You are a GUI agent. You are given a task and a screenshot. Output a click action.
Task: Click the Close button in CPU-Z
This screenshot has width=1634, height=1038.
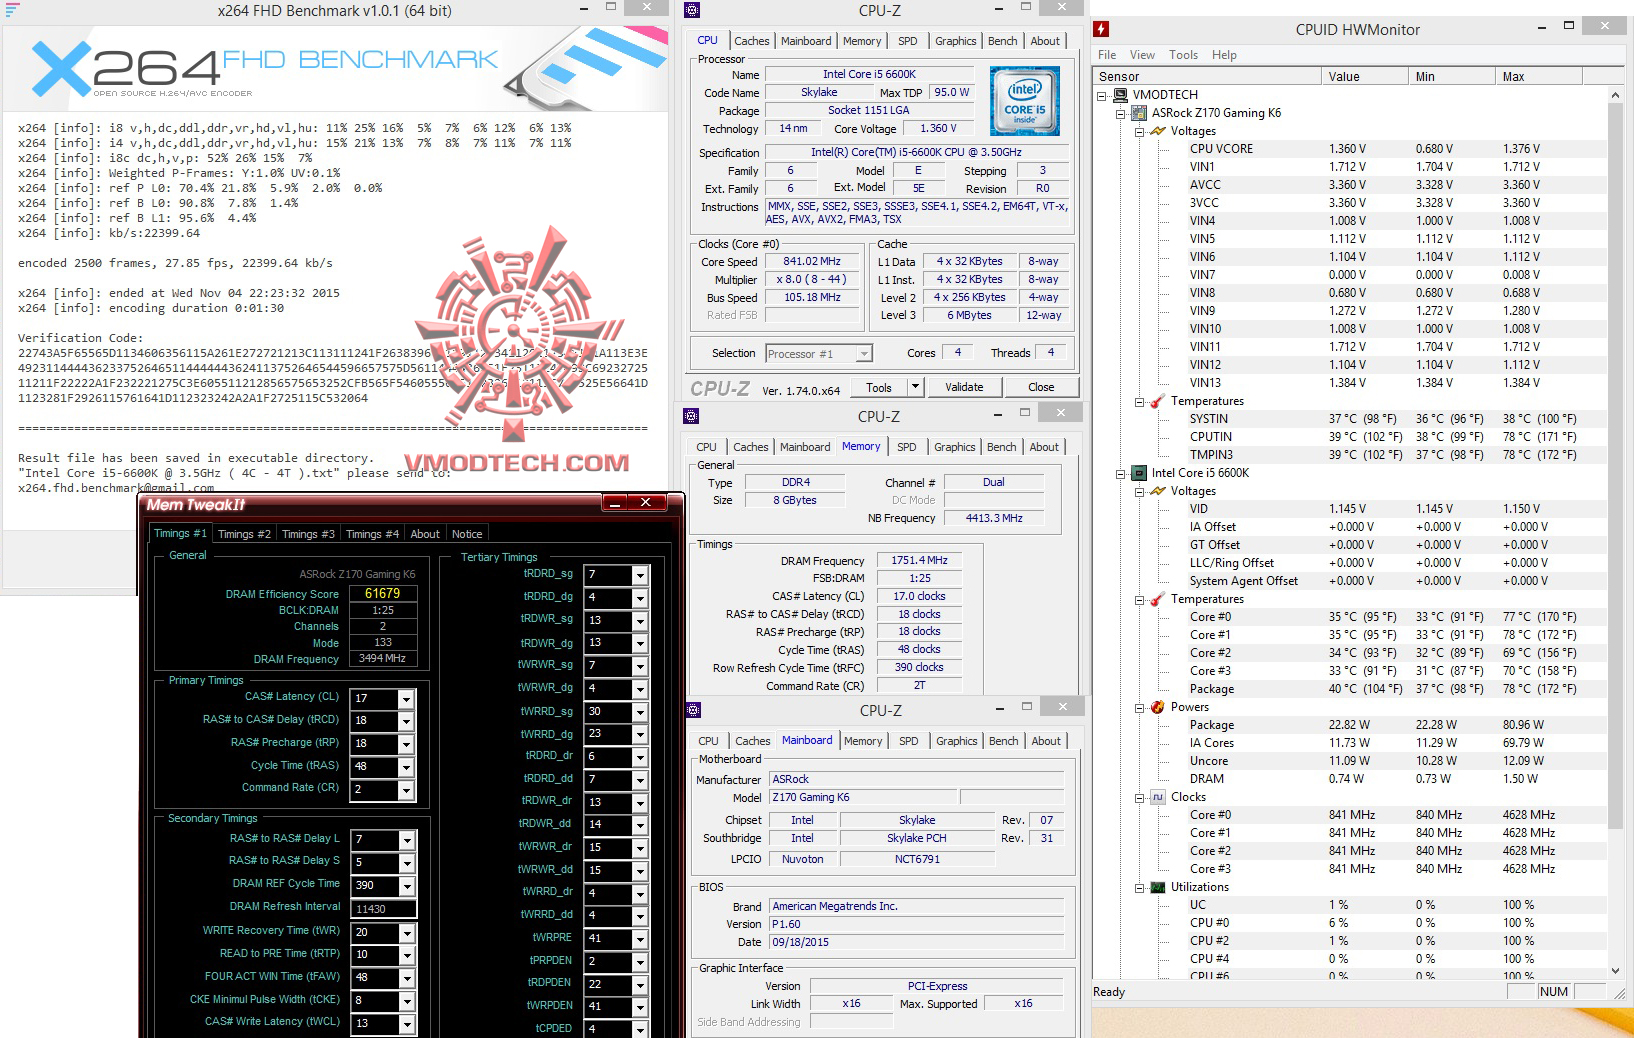click(1041, 387)
